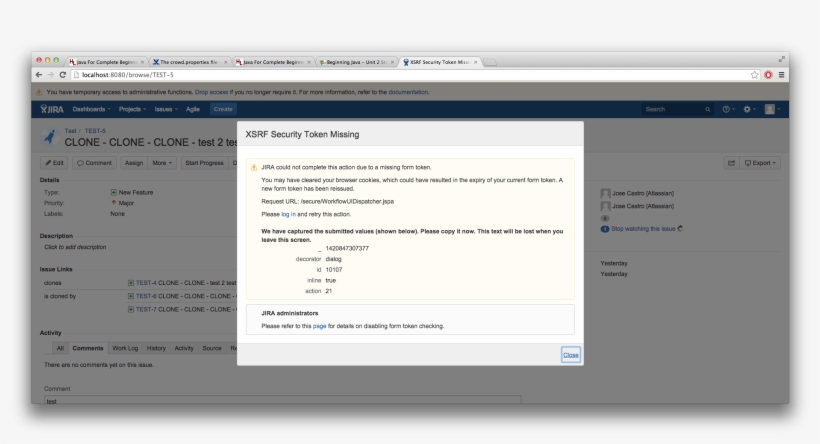The width and height of the screenshot is (820, 444).
Task: Click the Test project rocket avatar
Action: (x=50, y=137)
